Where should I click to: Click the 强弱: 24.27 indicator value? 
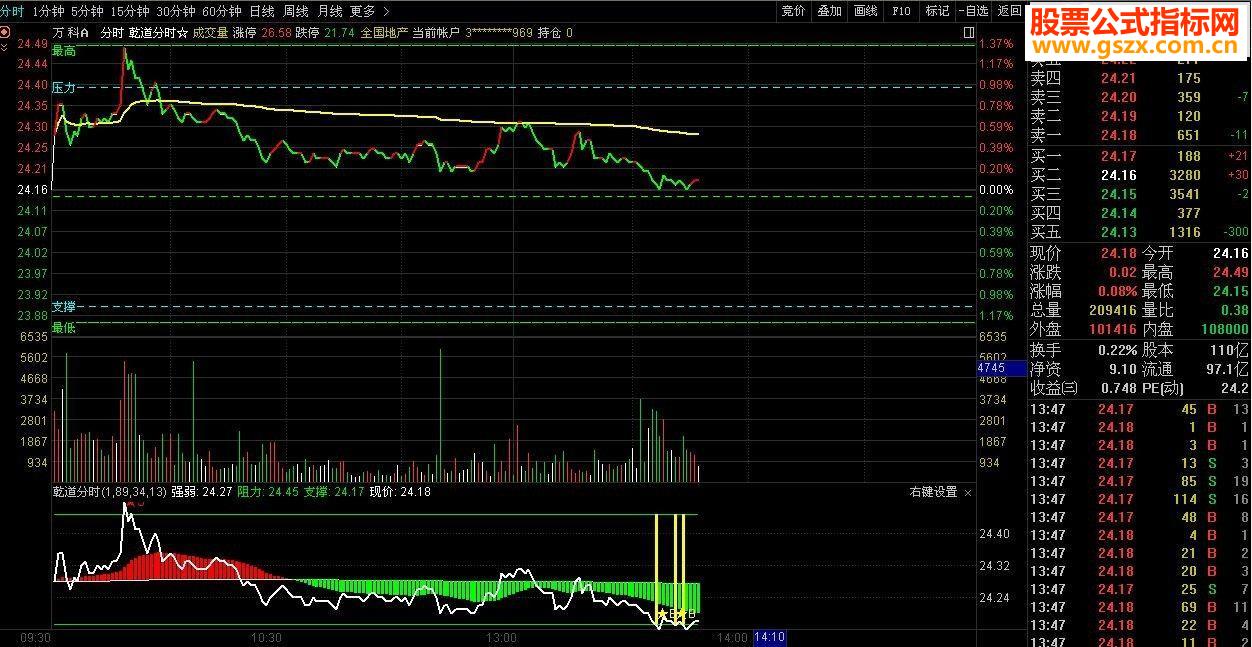click(x=202, y=492)
